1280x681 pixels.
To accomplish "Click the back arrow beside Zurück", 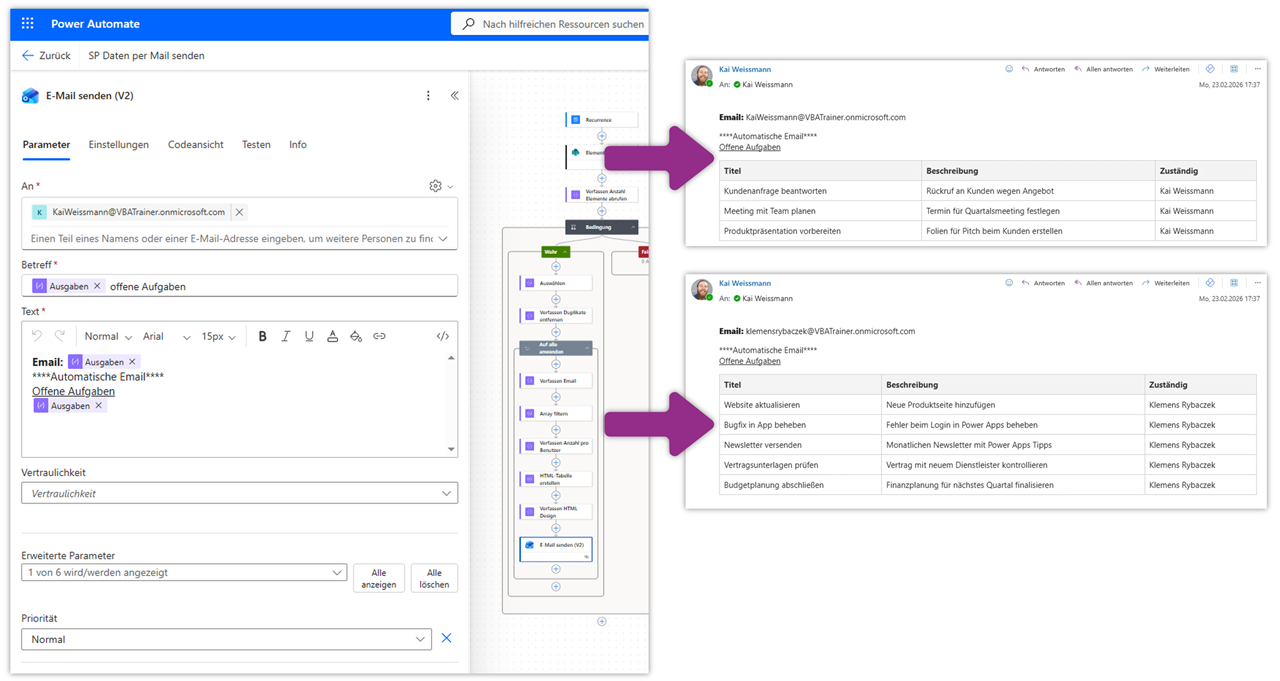I will (28, 56).
